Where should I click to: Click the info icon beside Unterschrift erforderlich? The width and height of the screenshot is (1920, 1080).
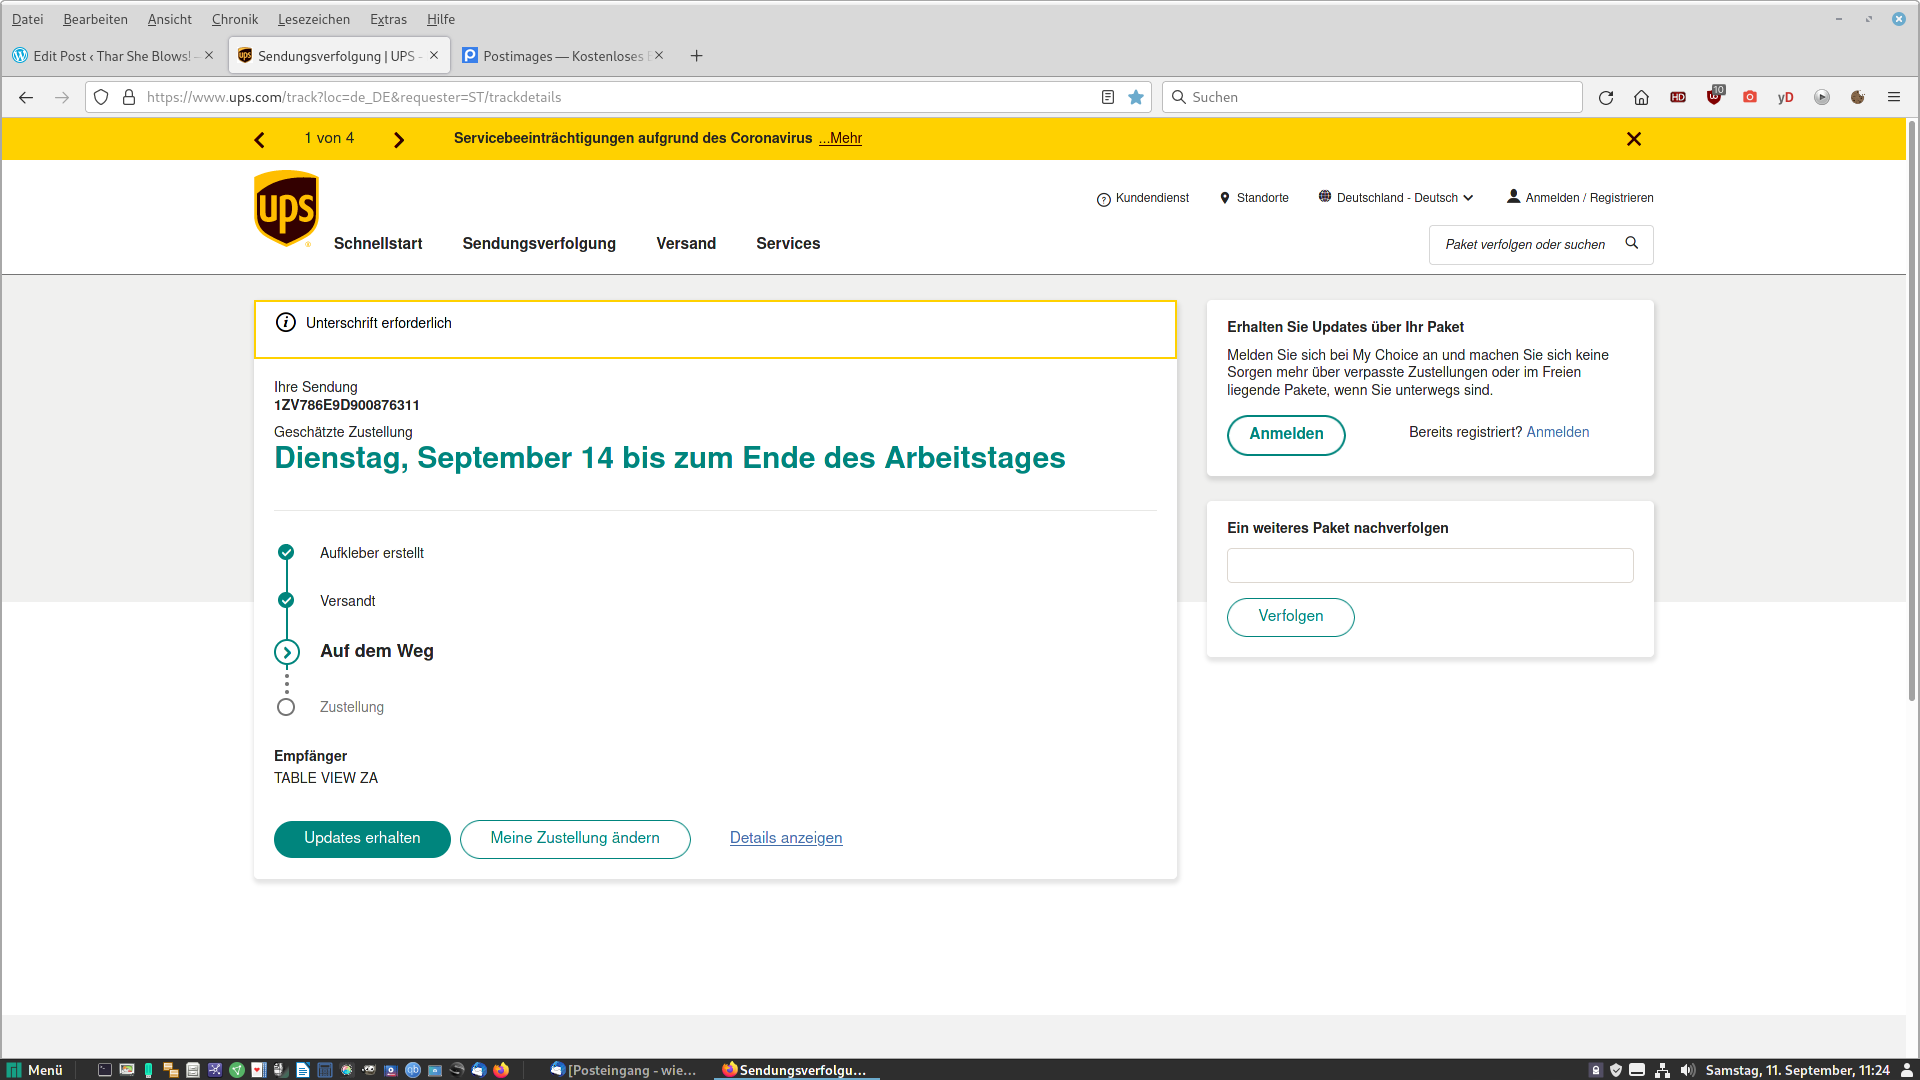(286, 322)
